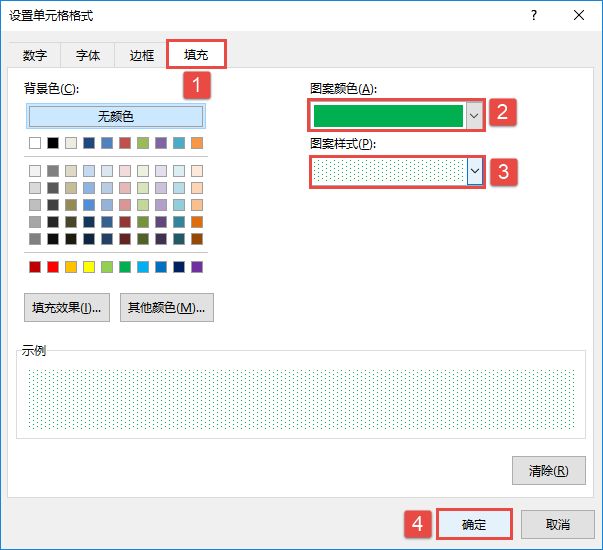Switch to the 数字 tab

[35, 55]
